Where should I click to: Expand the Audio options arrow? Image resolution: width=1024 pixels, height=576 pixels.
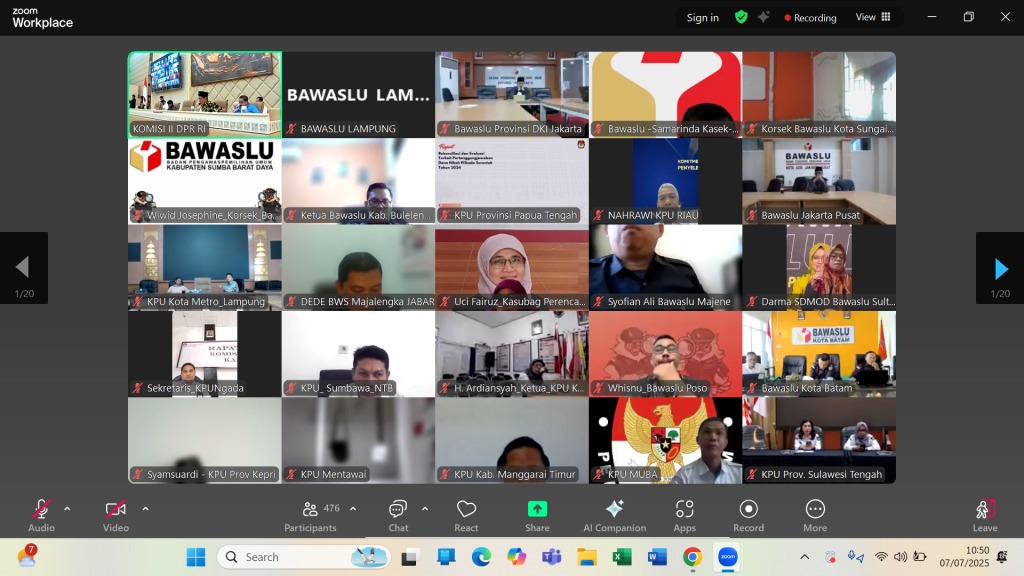pos(67,509)
